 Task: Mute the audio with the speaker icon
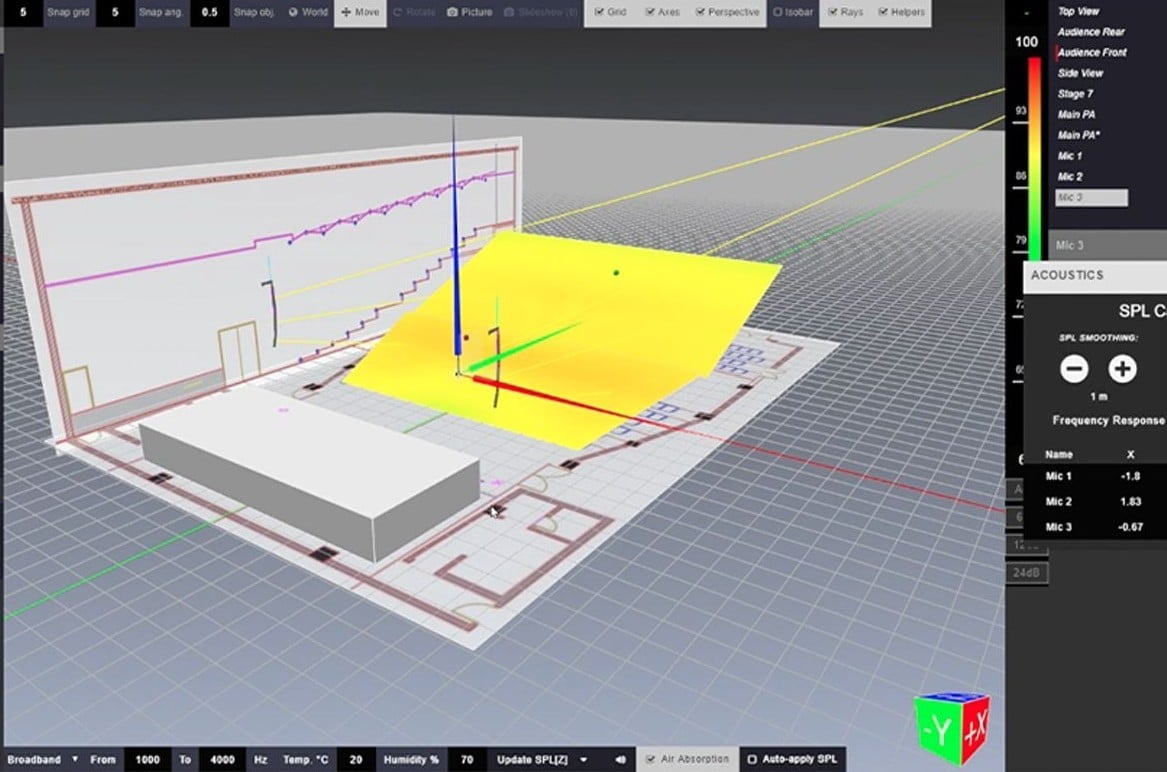click(622, 759)
